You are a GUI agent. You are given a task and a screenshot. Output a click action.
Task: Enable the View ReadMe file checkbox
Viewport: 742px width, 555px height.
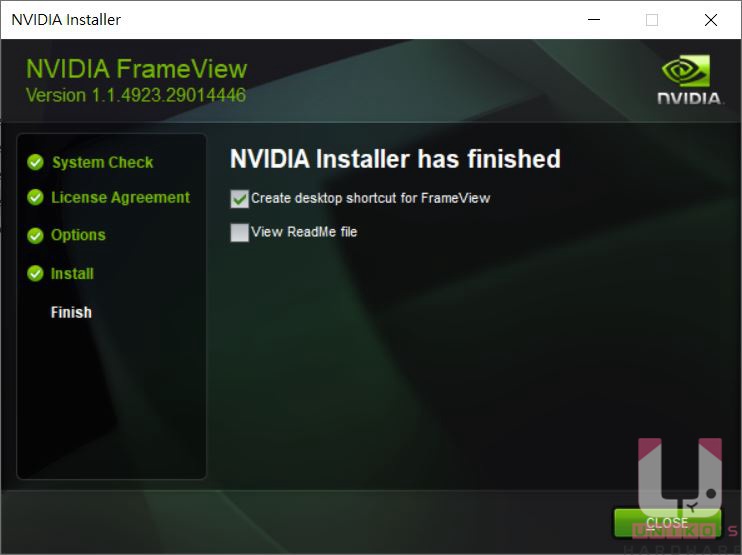tap(239, 232)
